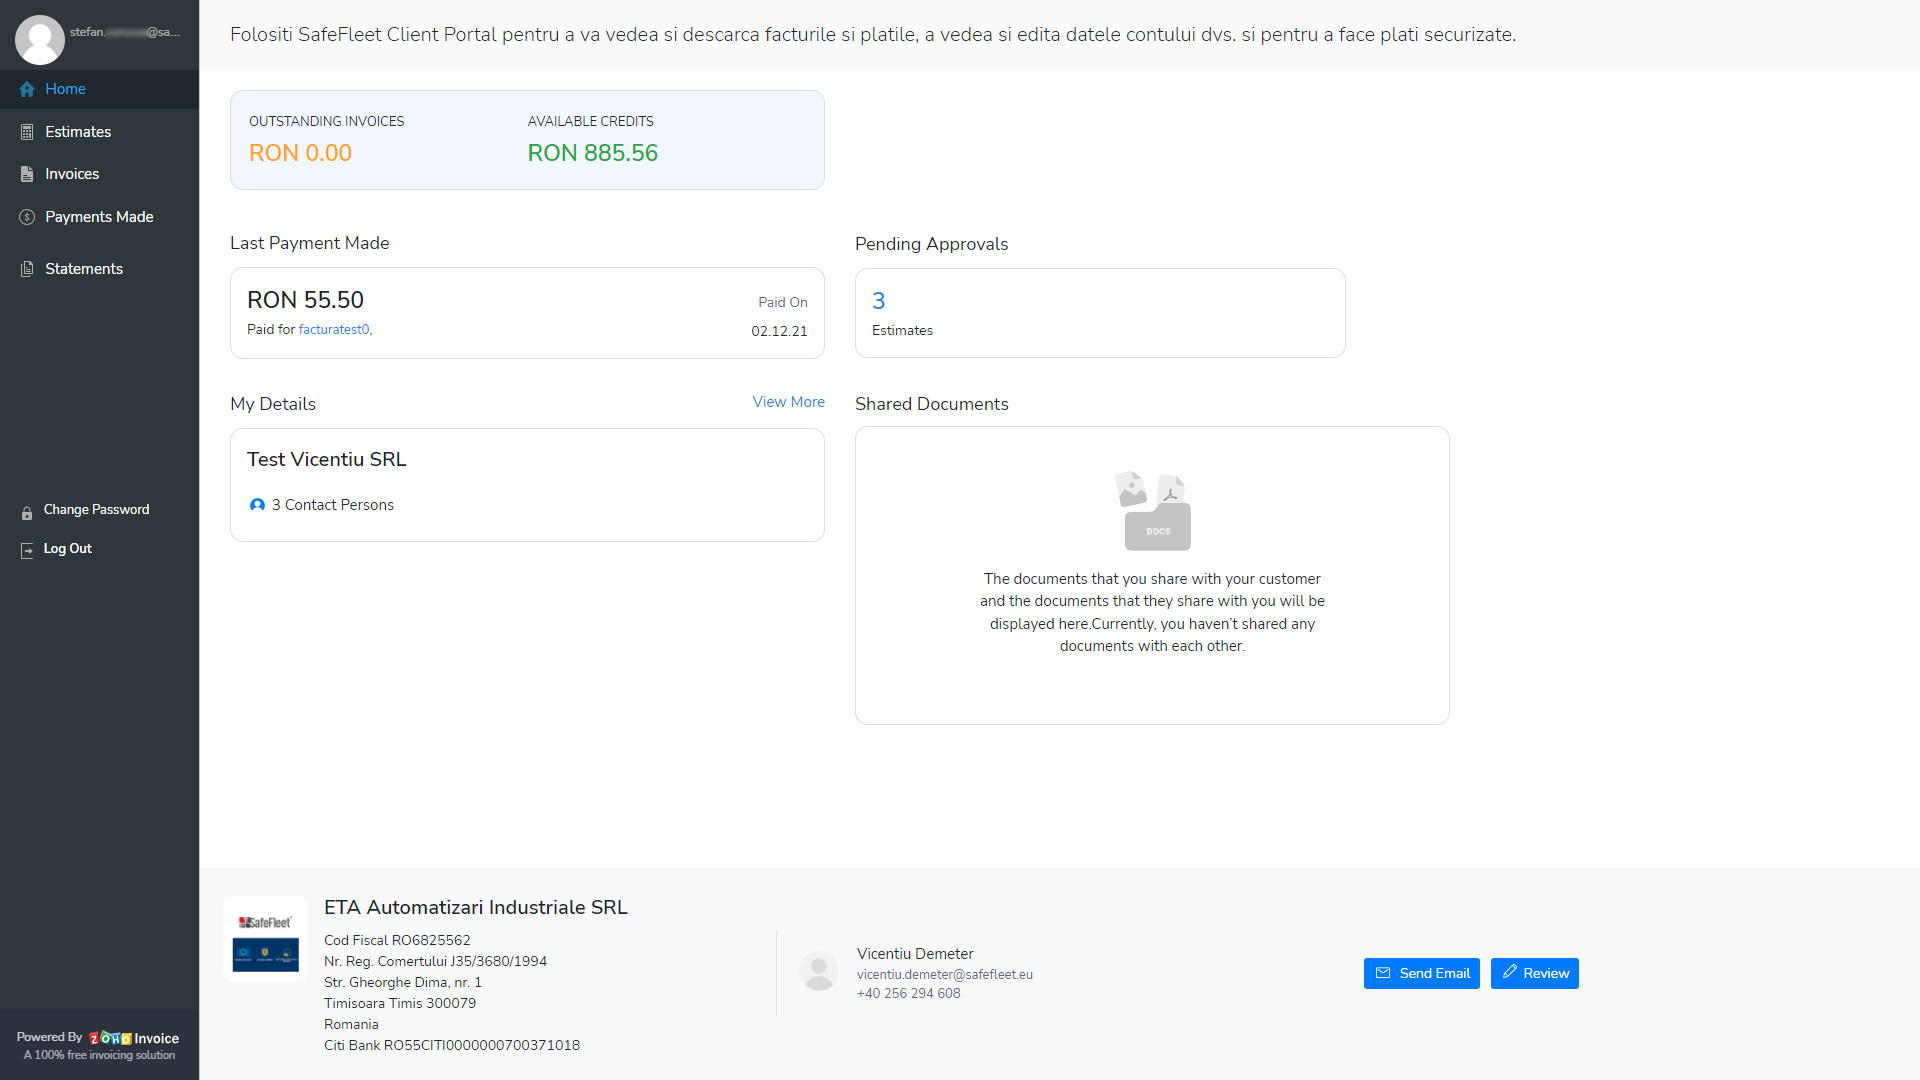Click the contact-person icon under Test Vicentiu SRL

pyautogui.click(x=258, y=505)
